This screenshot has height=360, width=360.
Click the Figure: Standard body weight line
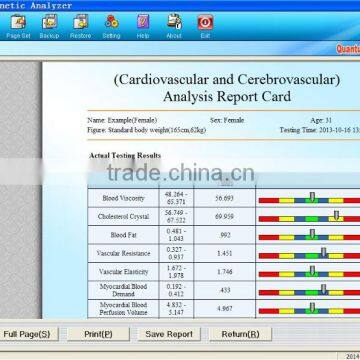click(x=146, y=130)
